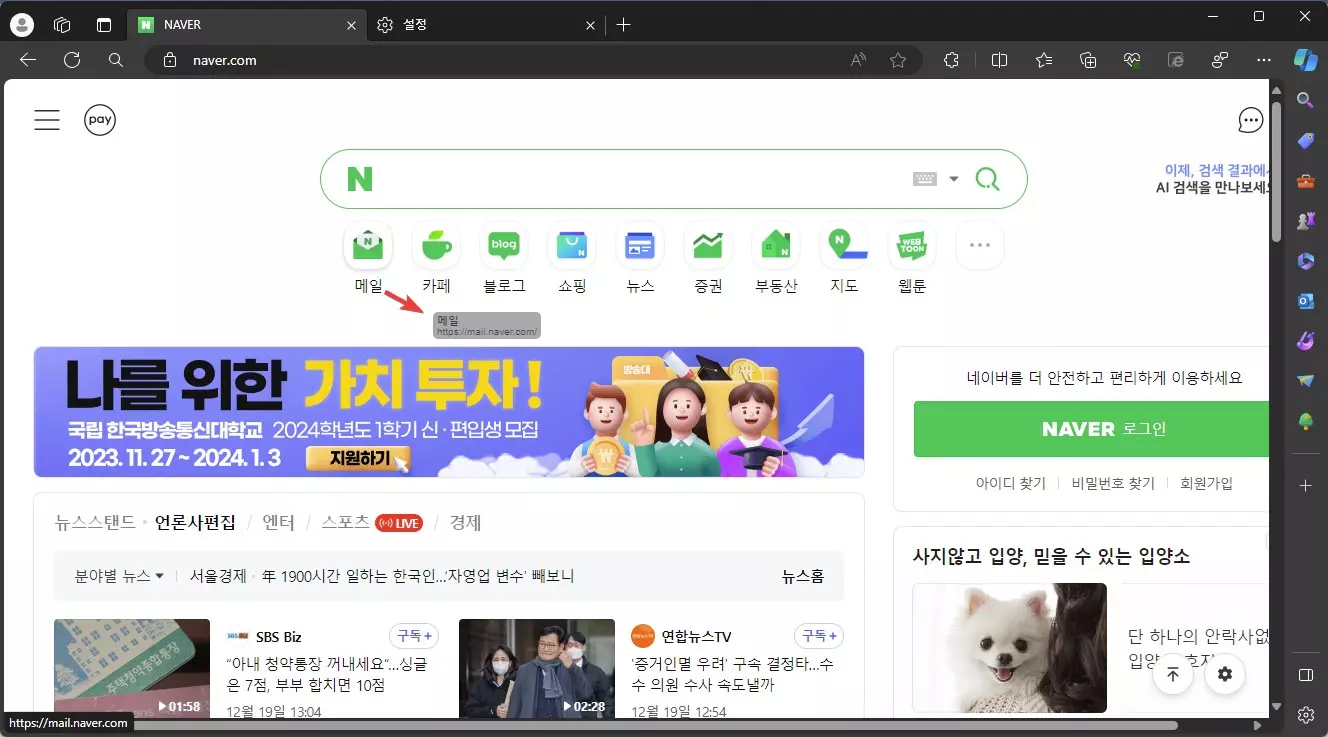This screenshot has width=1328, height=737.
Task: Expand more services with the ellipsis button
Action: tap(979, 245)
